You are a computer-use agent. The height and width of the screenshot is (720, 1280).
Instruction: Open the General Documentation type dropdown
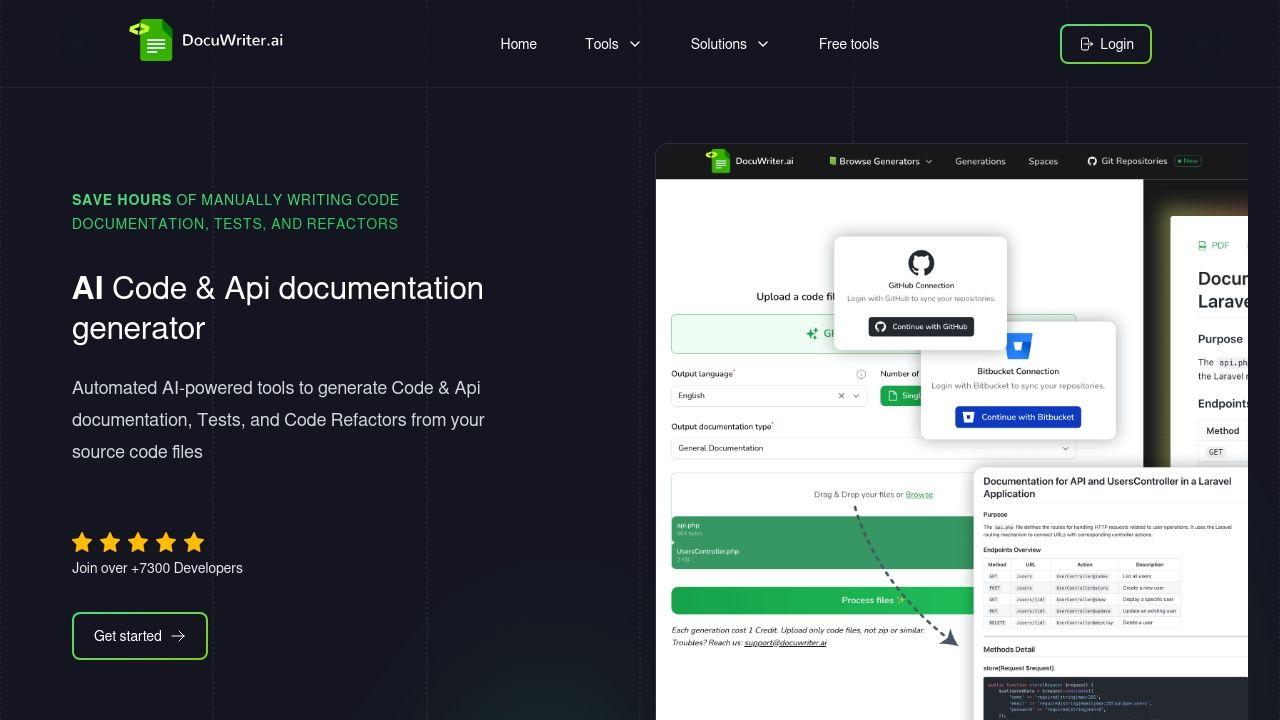(873, 448)
